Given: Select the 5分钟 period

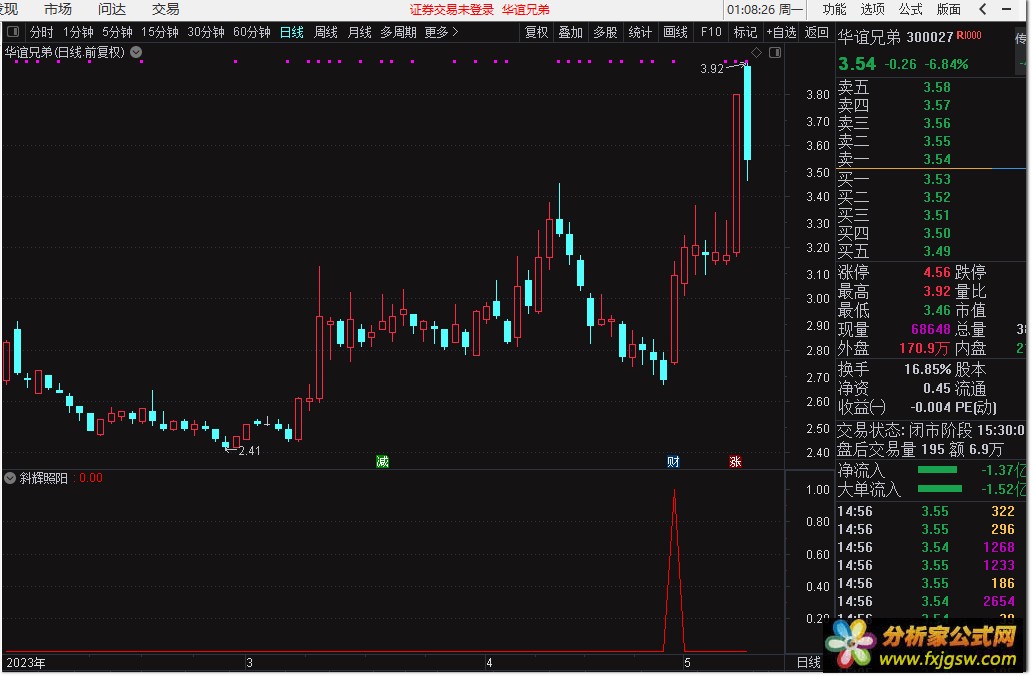Looking at the screenshot, I should (x=117, y=32).
